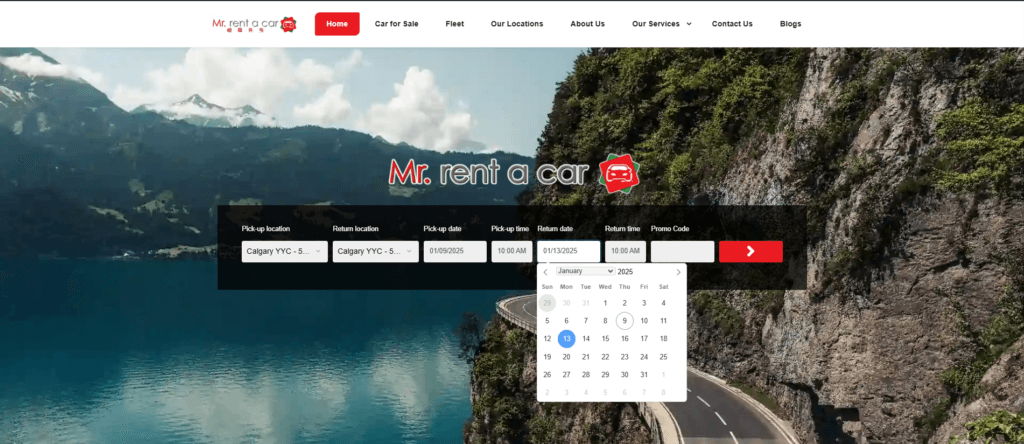Open About Us page
The width and height of the screenshot is (1024, 444).
(x=587, y=24)
